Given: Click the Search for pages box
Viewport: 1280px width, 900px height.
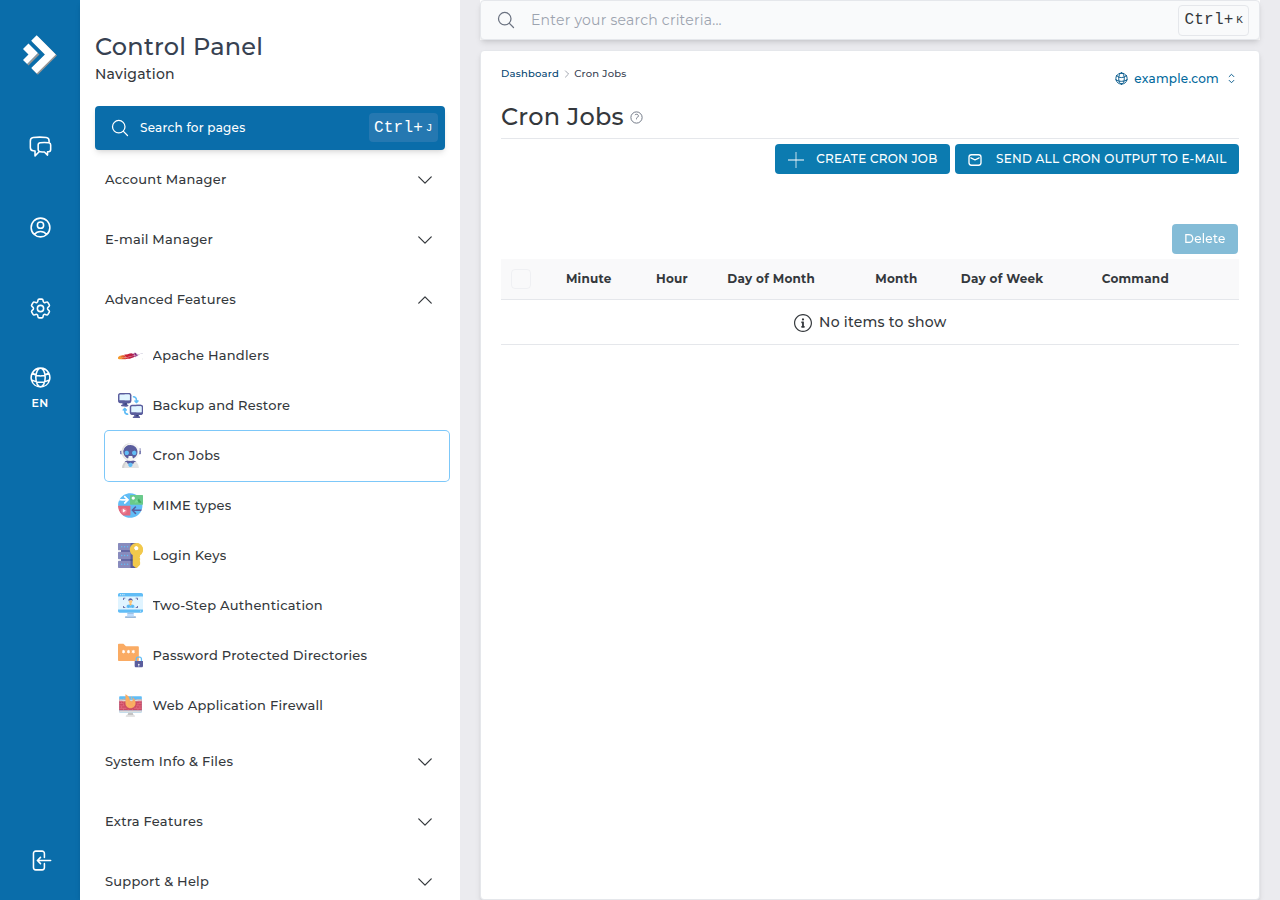Looking at the screenshot, I should (270, 128).
